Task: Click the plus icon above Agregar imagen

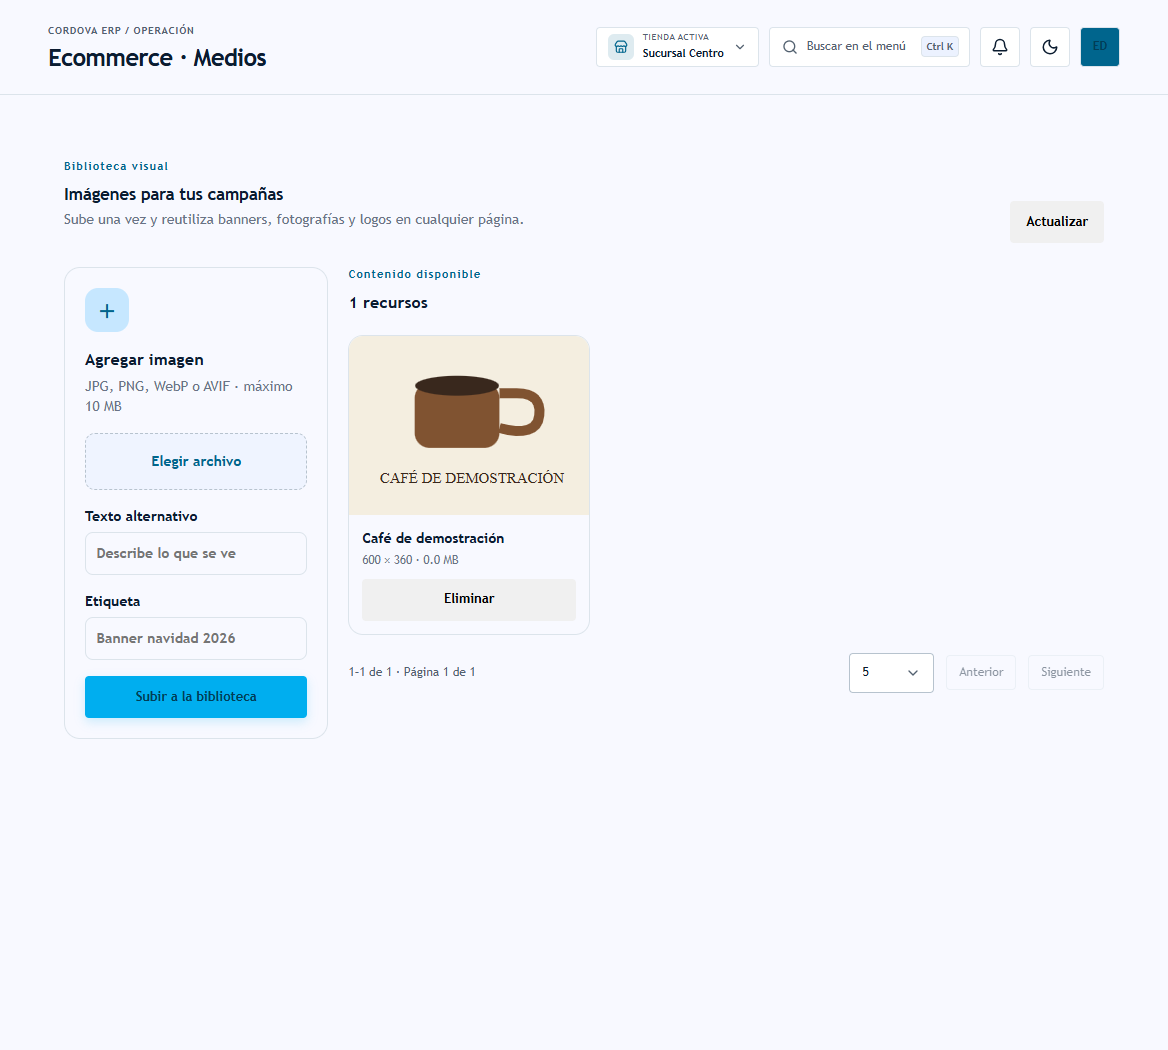Action: click(107, 311)
